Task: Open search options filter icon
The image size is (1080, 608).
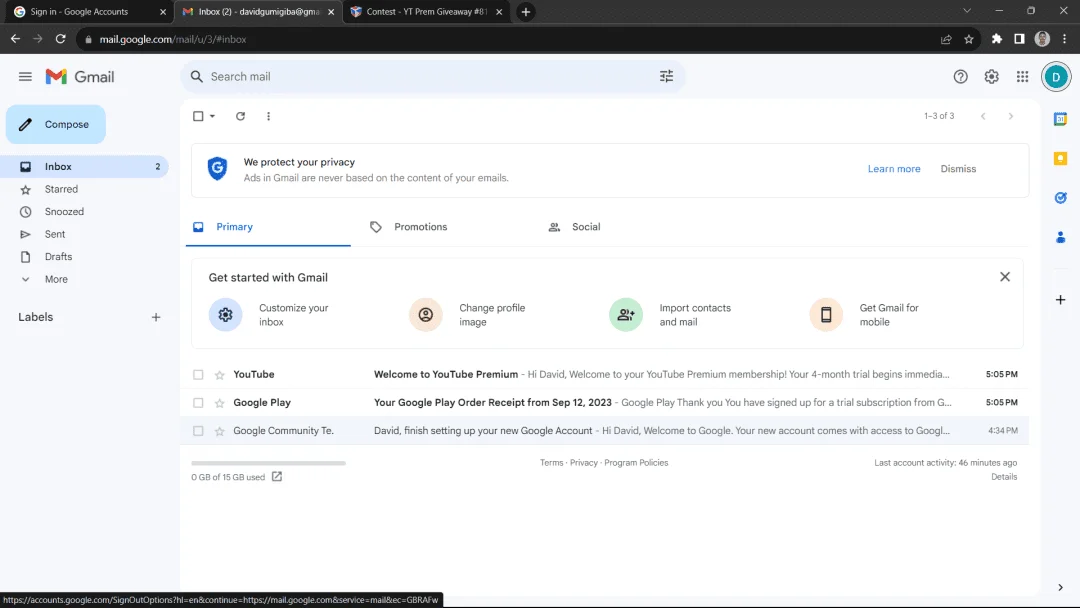Action: 666,76
